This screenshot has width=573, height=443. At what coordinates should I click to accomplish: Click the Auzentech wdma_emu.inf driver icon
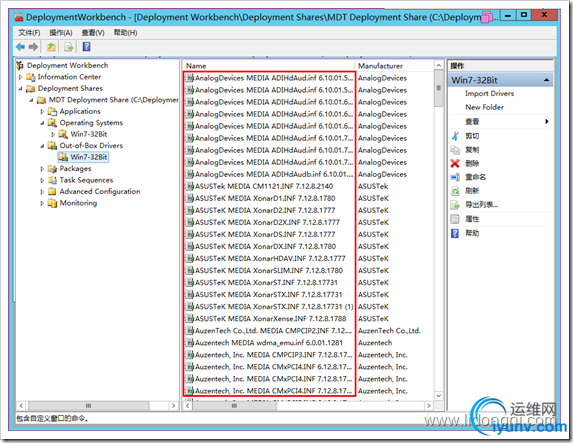click(x=190, y=343)
